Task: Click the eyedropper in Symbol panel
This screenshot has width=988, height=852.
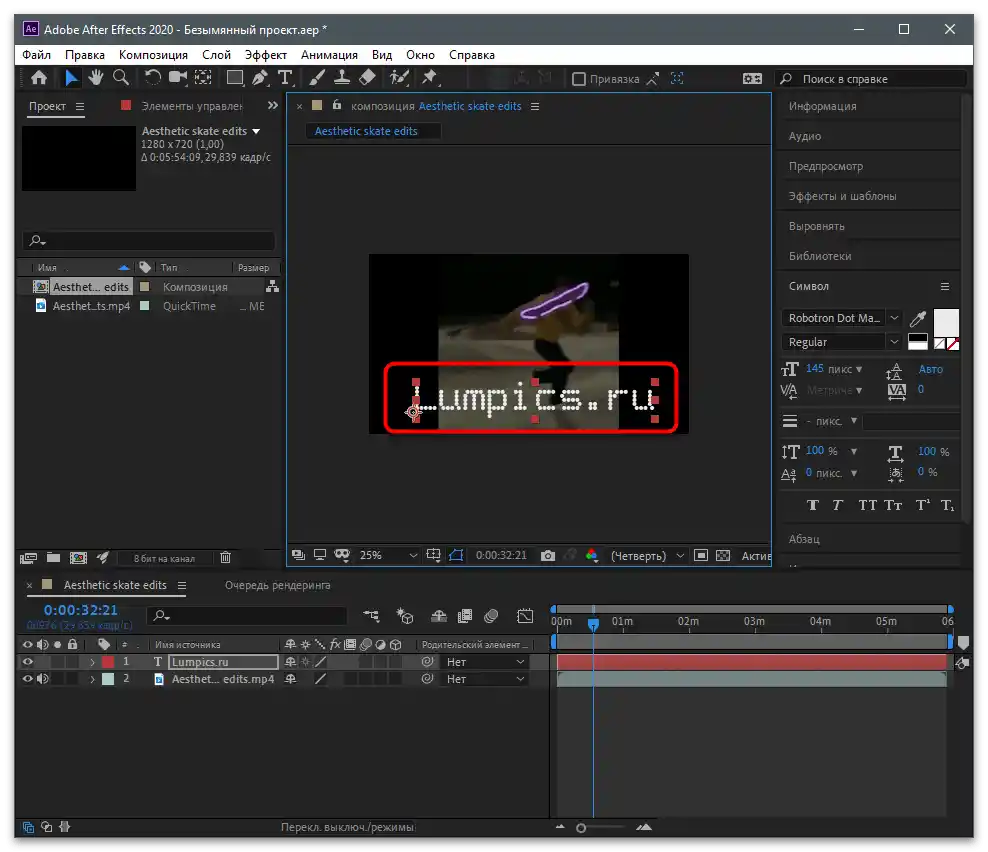Action: pos(918,319)
